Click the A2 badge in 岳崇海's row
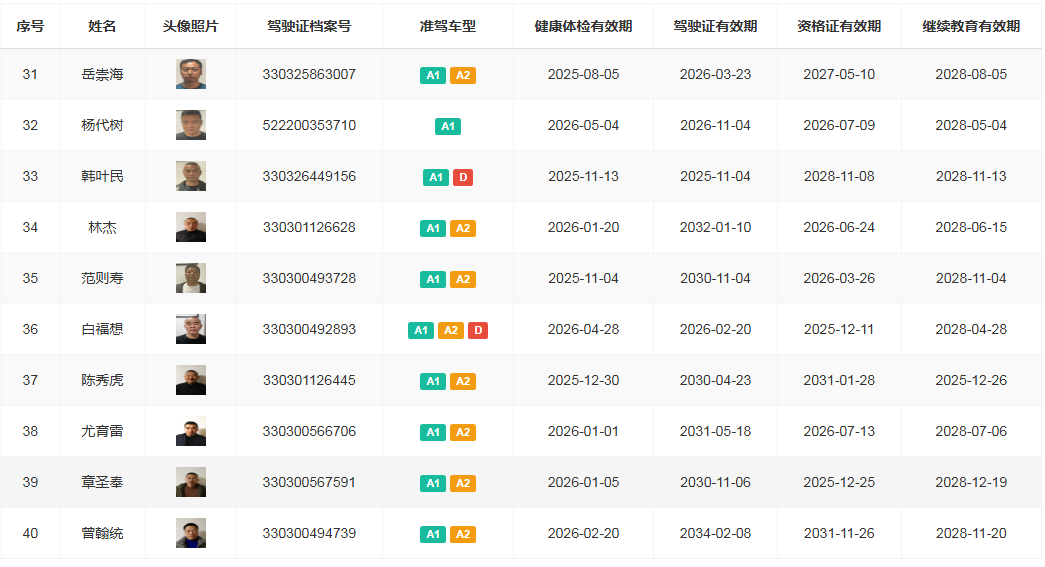 (463, 75)
